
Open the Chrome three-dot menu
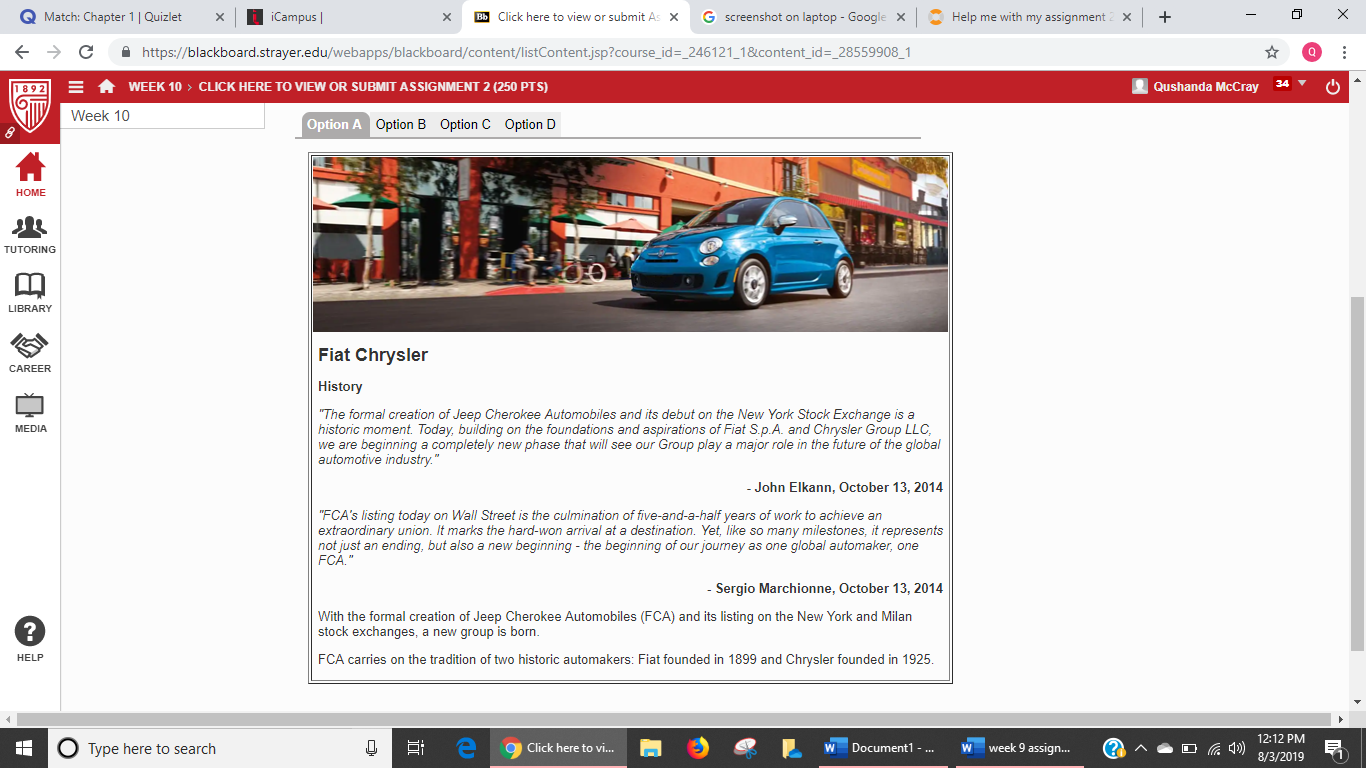(1345, 52)
